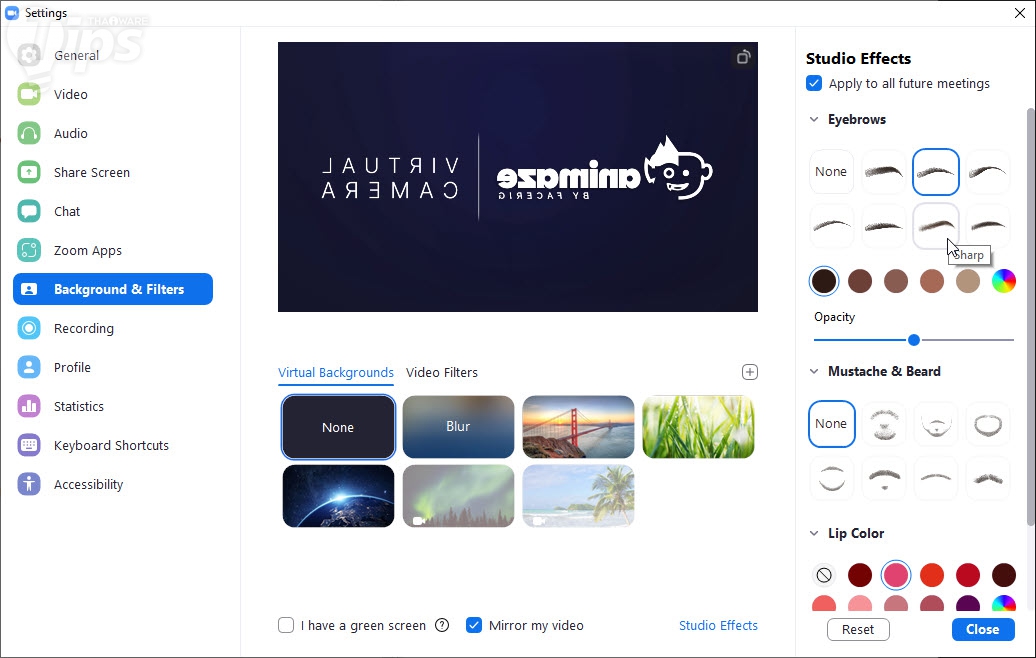This screenshot has height=658, width=1036.
Task: Collapse the Eyebrows section
Action: point(814,120)
